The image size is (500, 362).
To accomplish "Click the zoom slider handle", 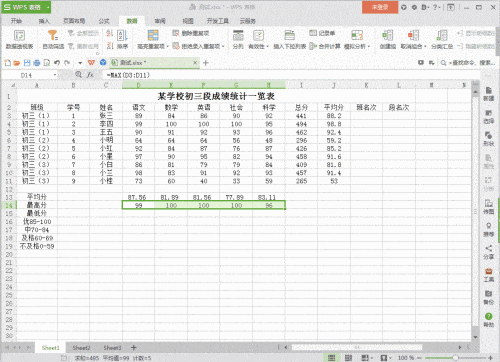I will point(455,358).
